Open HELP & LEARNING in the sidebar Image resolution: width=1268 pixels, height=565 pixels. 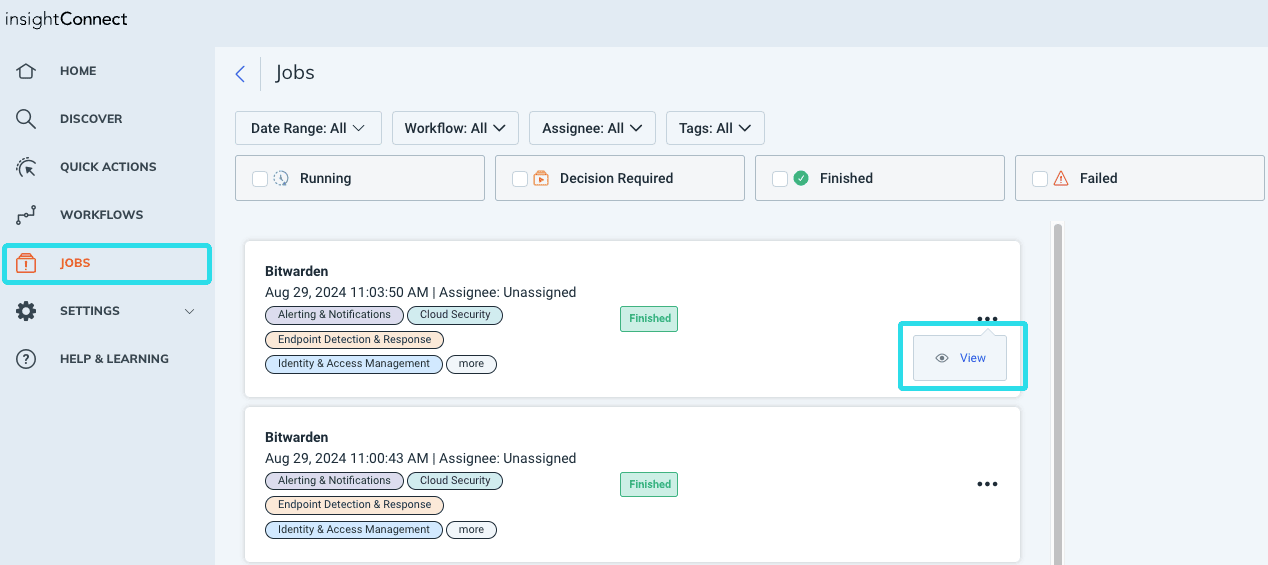[x=114, y=359]
